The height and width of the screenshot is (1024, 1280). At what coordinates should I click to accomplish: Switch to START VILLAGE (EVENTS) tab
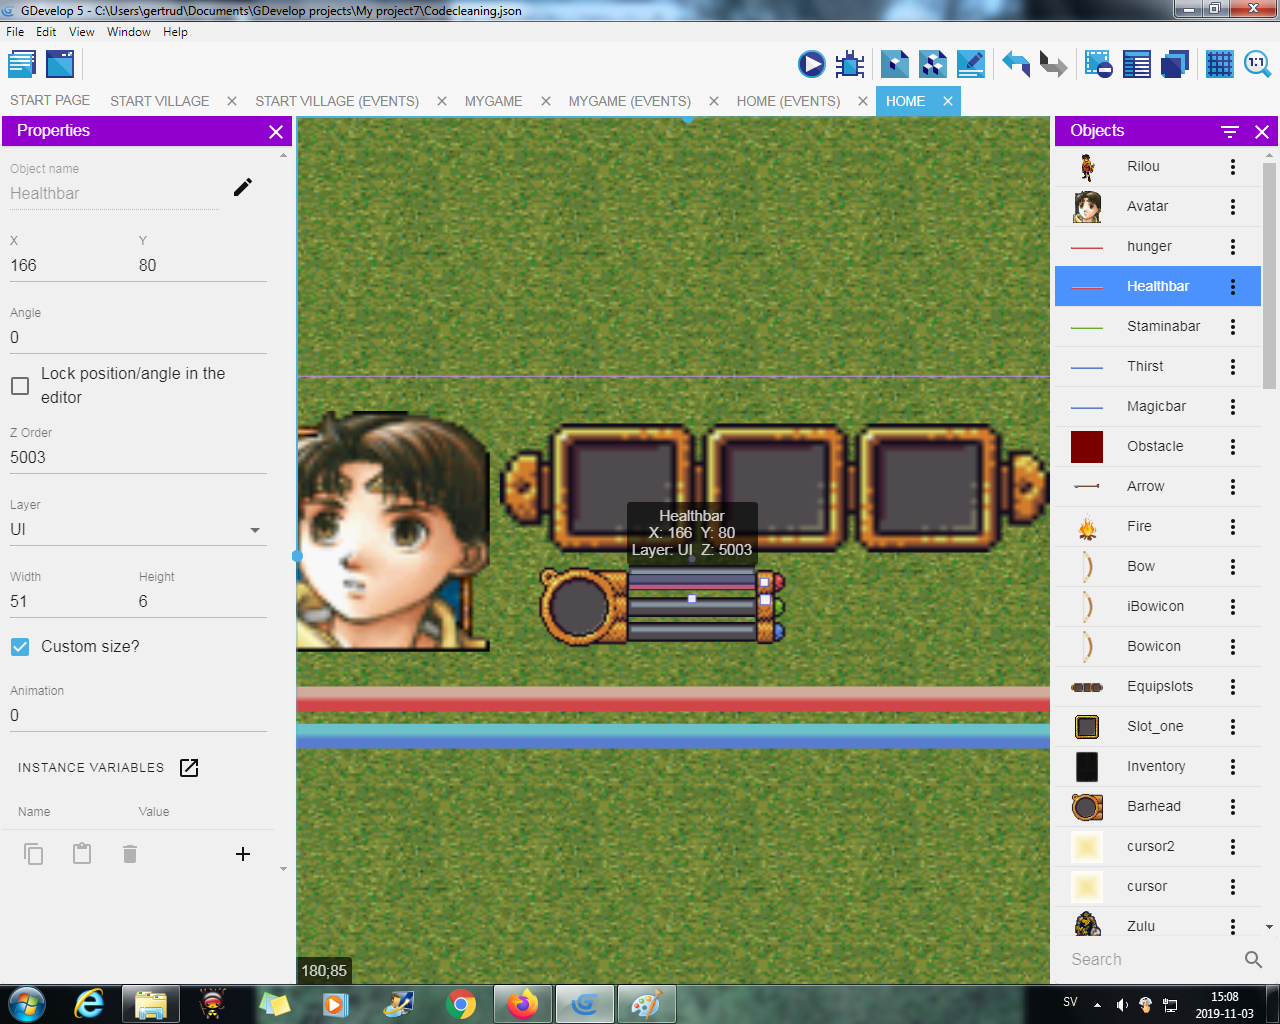(x=337, y=101)
